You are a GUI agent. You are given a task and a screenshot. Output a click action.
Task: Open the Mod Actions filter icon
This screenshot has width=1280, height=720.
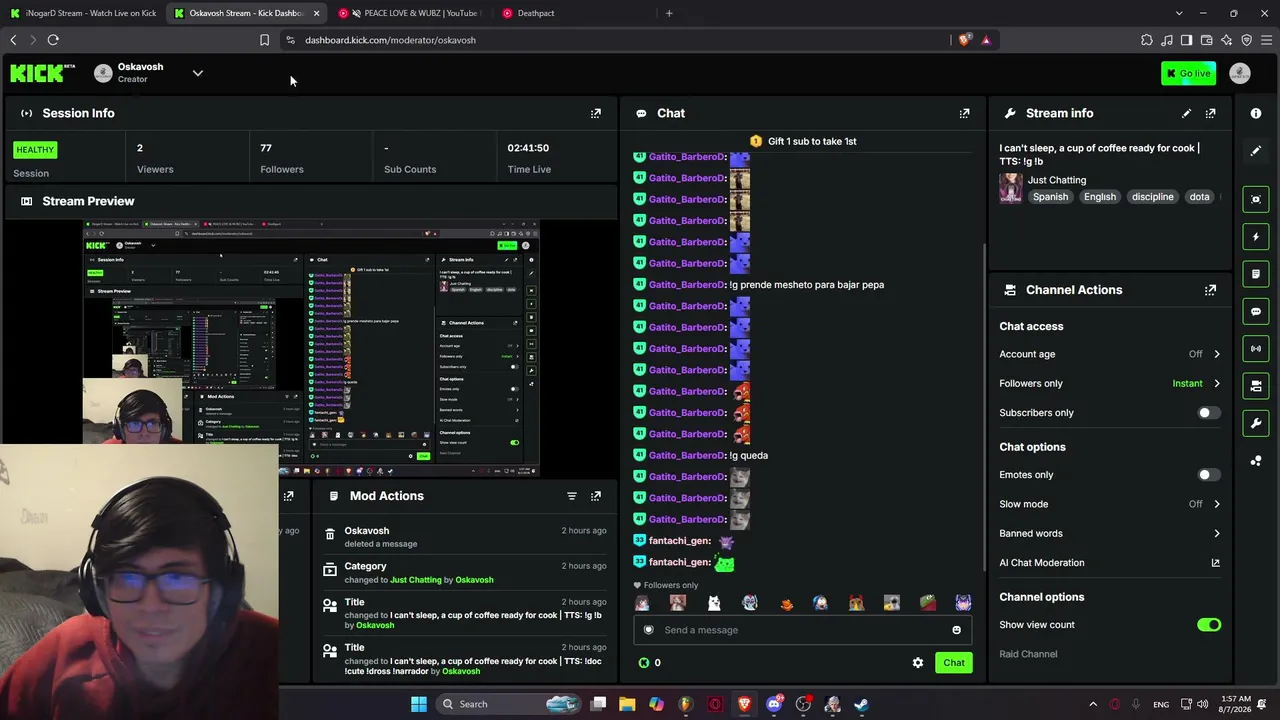coord(571,496)
